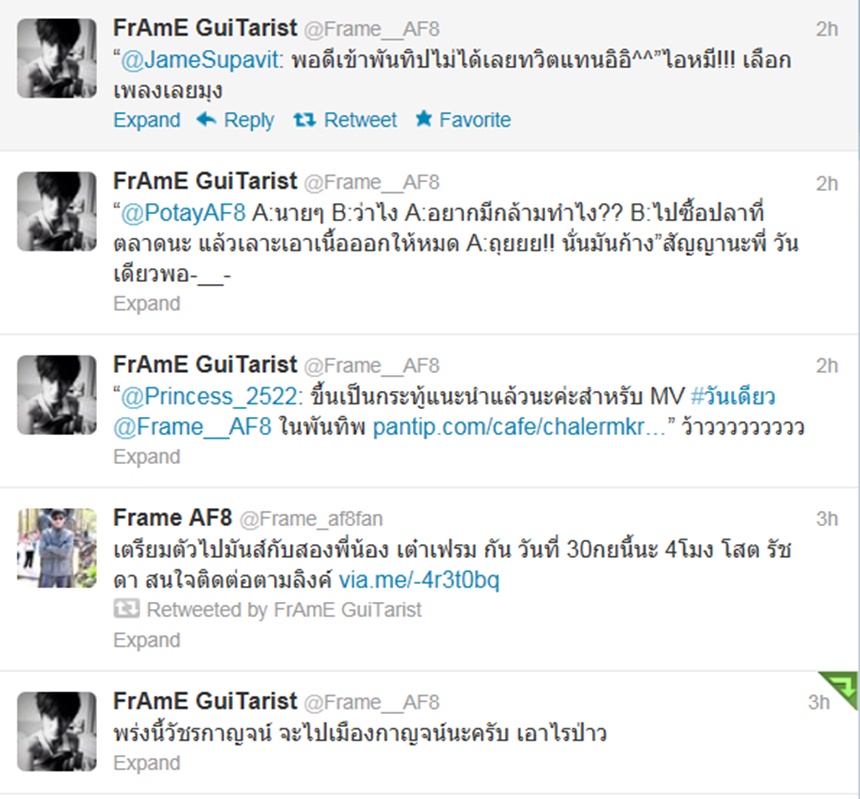
Task: Click the Retweet arrows icon
Action: pyautogui.click(x=304, y=119)
